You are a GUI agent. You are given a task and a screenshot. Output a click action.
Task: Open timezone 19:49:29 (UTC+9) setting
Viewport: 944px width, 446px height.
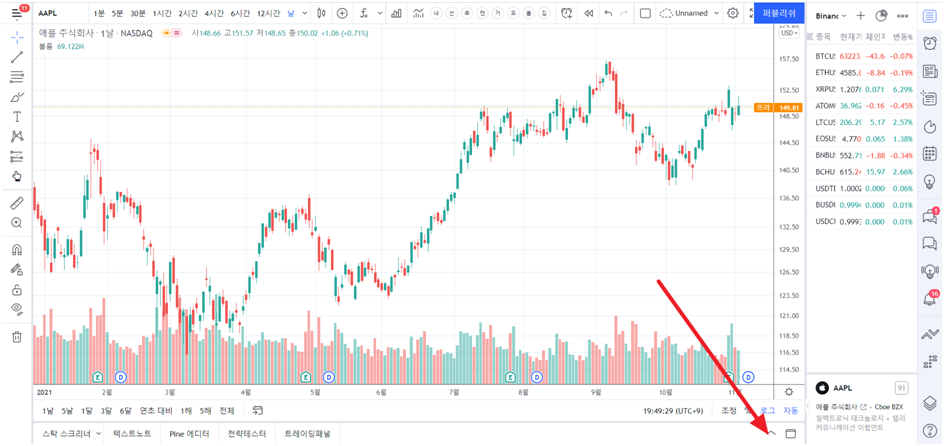pos(673,410)
